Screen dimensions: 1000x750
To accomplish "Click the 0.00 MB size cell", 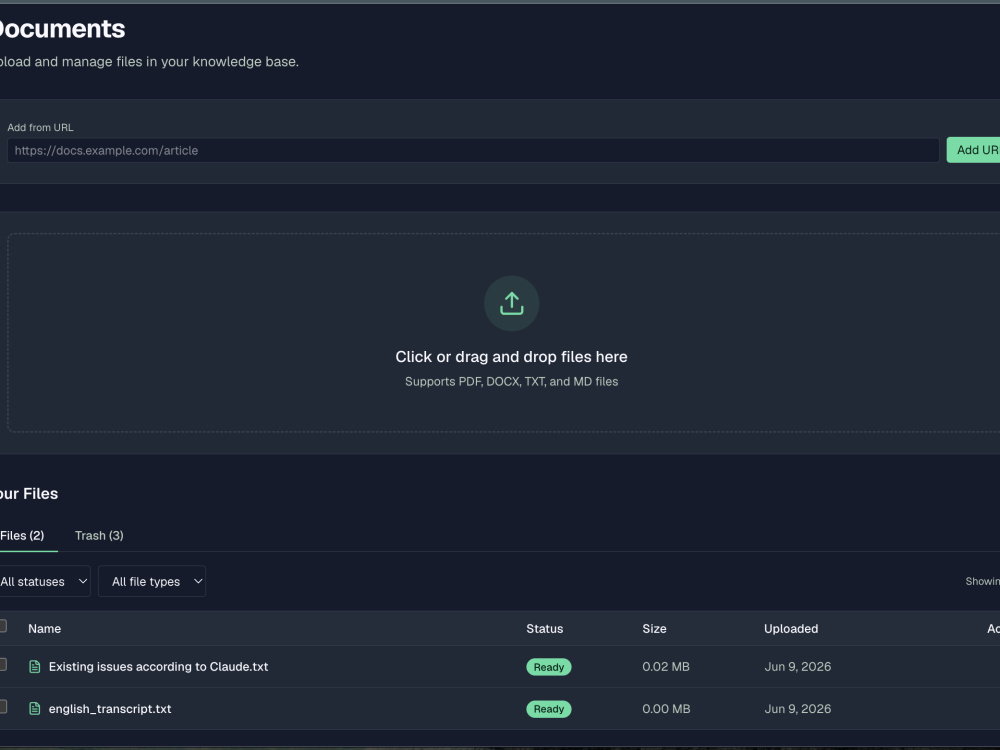I will pyautogui.click(x=666, y=709).
